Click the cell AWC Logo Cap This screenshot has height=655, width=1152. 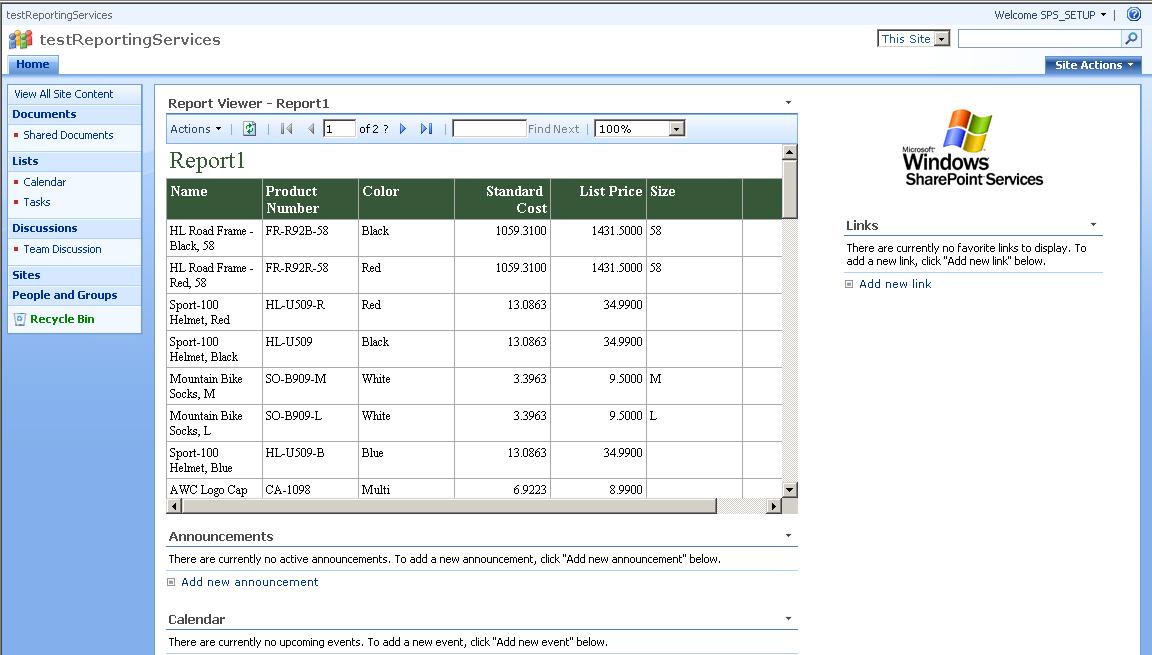coord(214,489)
